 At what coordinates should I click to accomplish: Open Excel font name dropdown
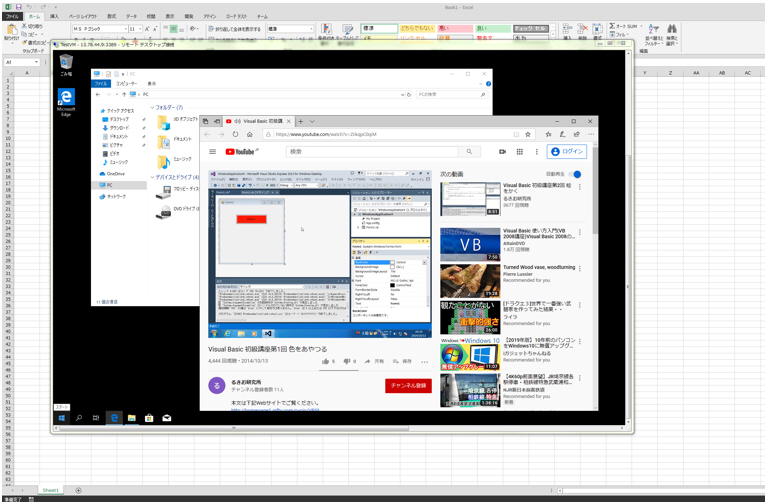click(125, 29)
